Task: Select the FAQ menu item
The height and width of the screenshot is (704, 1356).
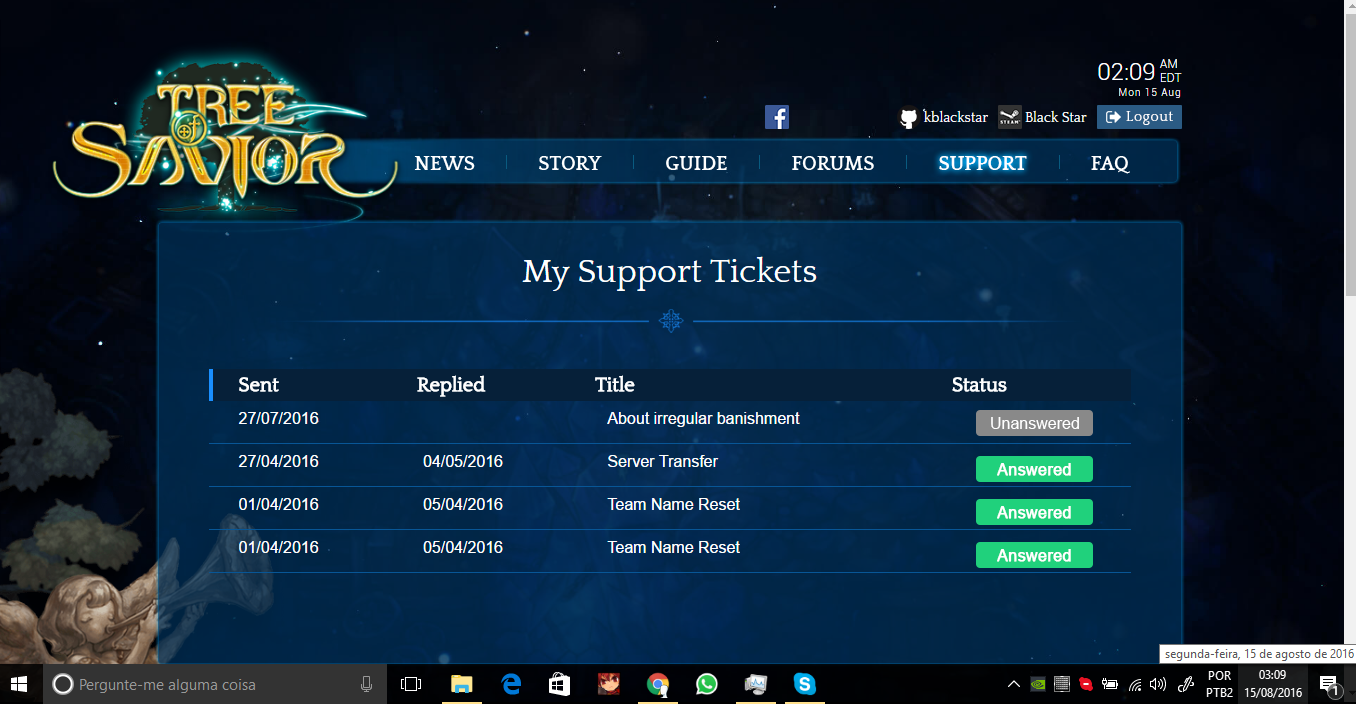Action: [1109, 163]
